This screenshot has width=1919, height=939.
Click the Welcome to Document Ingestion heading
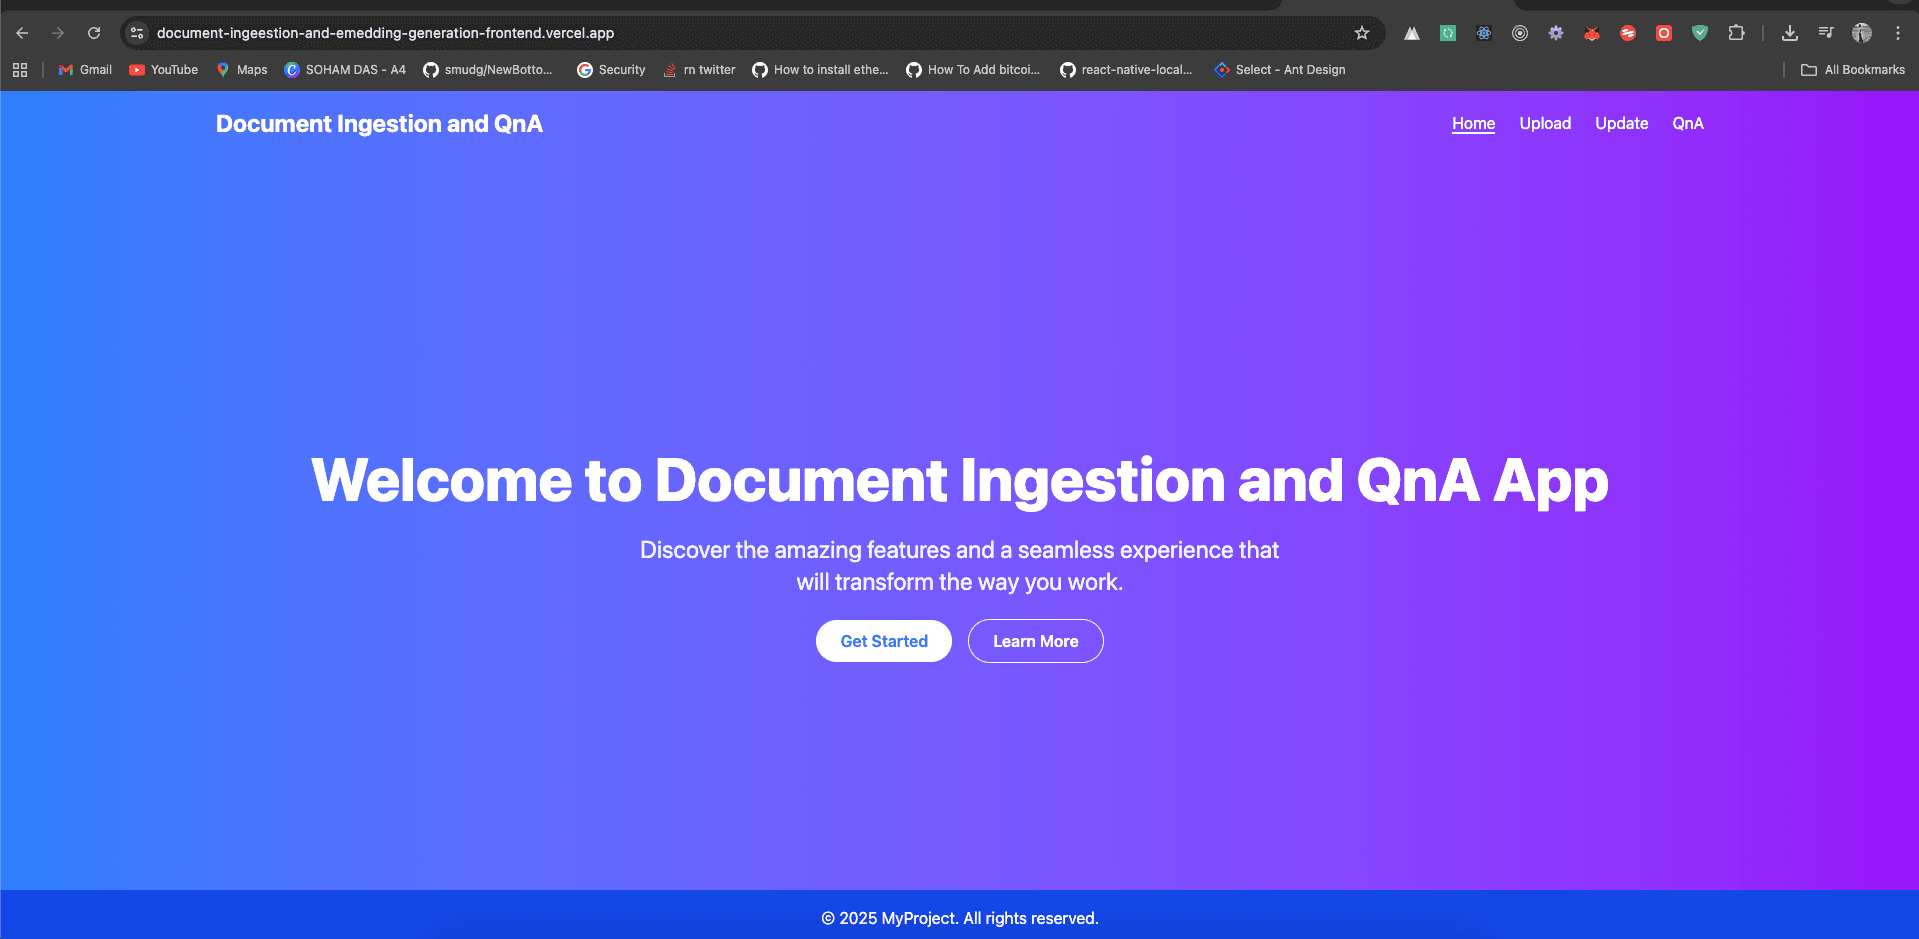(x=960, y=481)
